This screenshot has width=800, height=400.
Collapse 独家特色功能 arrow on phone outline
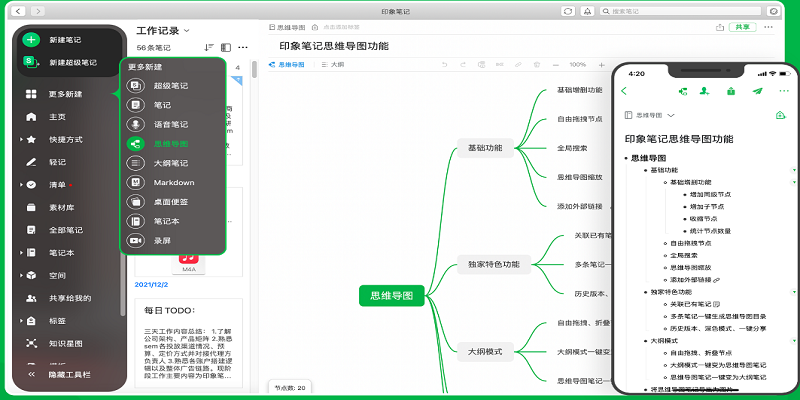793,292
